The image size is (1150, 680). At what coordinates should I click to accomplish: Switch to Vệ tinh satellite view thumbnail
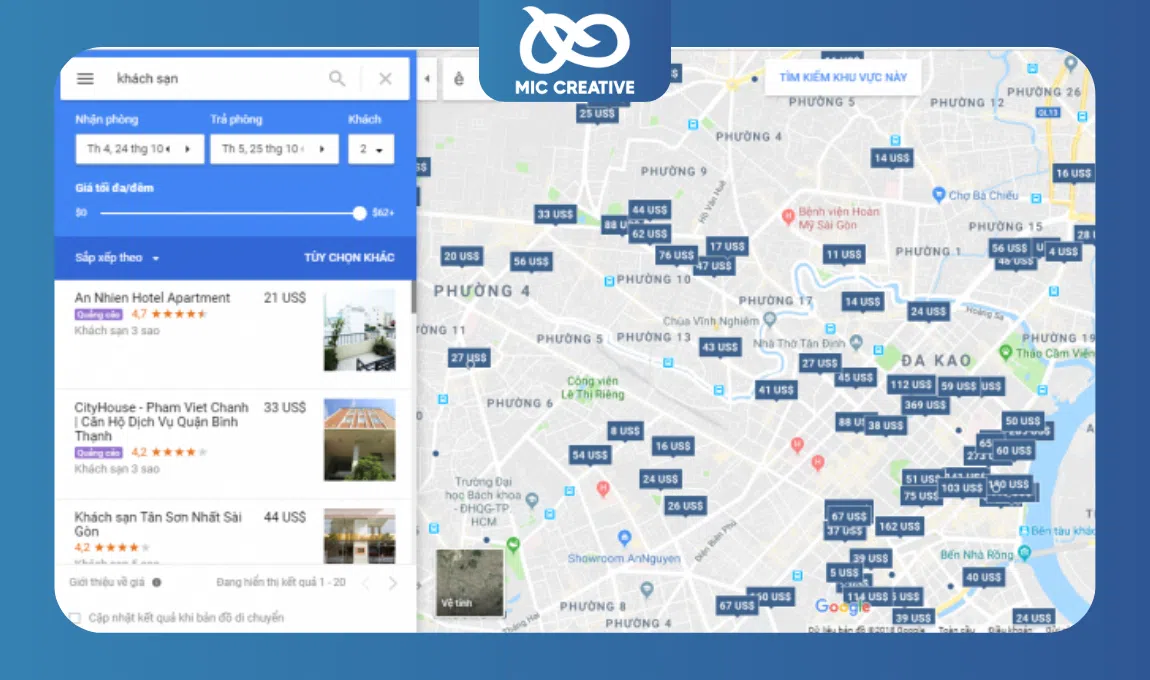[469, 582]
